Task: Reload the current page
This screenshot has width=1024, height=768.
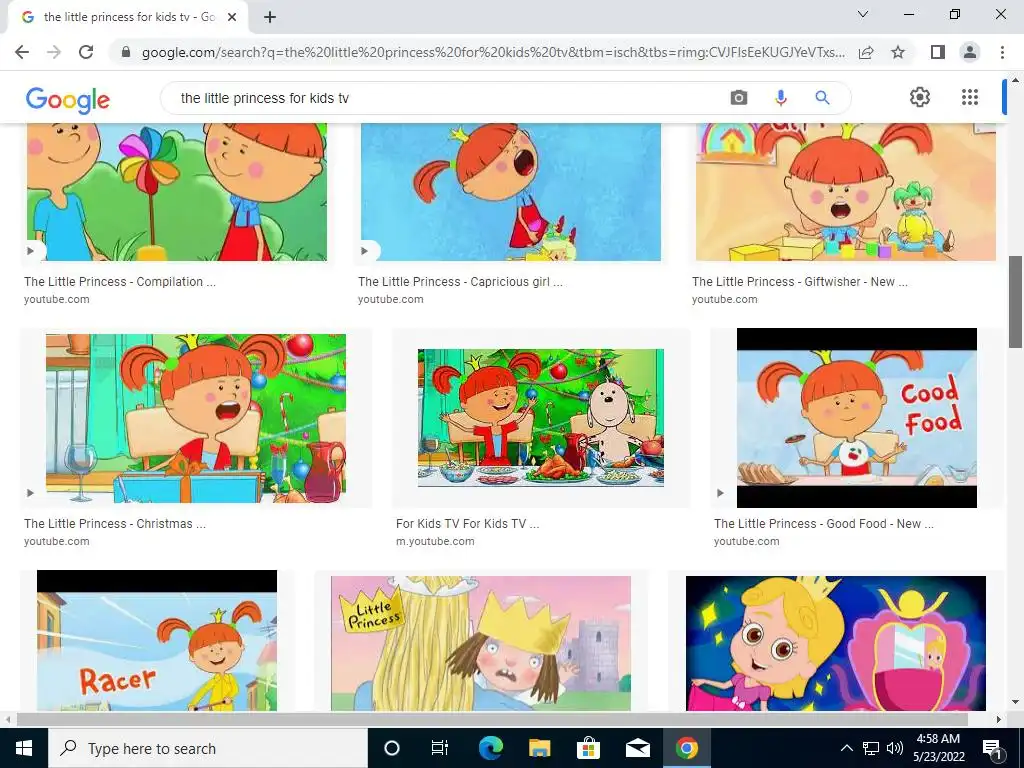Action: [86, 52]
